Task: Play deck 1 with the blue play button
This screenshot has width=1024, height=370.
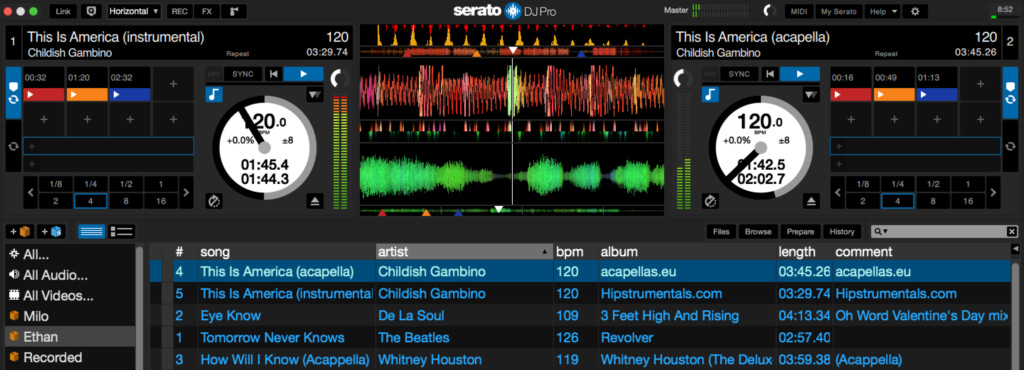Action: [303, 74]
